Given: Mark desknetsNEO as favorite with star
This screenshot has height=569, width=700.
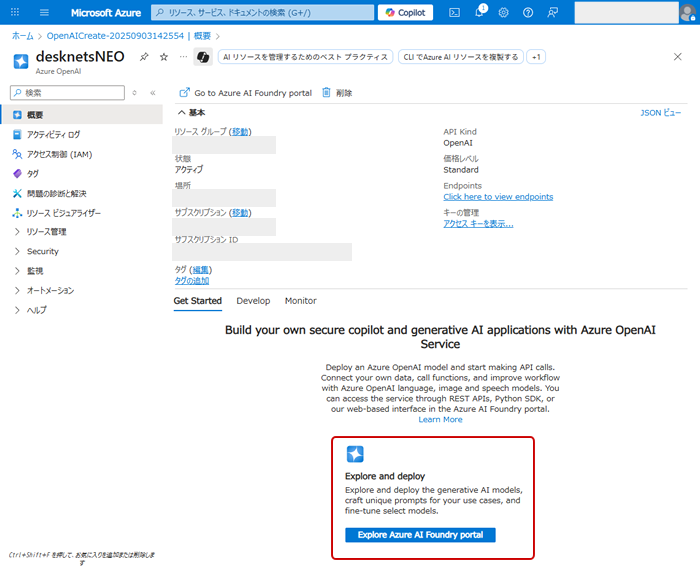Looking at the screenshot, I should tap(164, 57).
